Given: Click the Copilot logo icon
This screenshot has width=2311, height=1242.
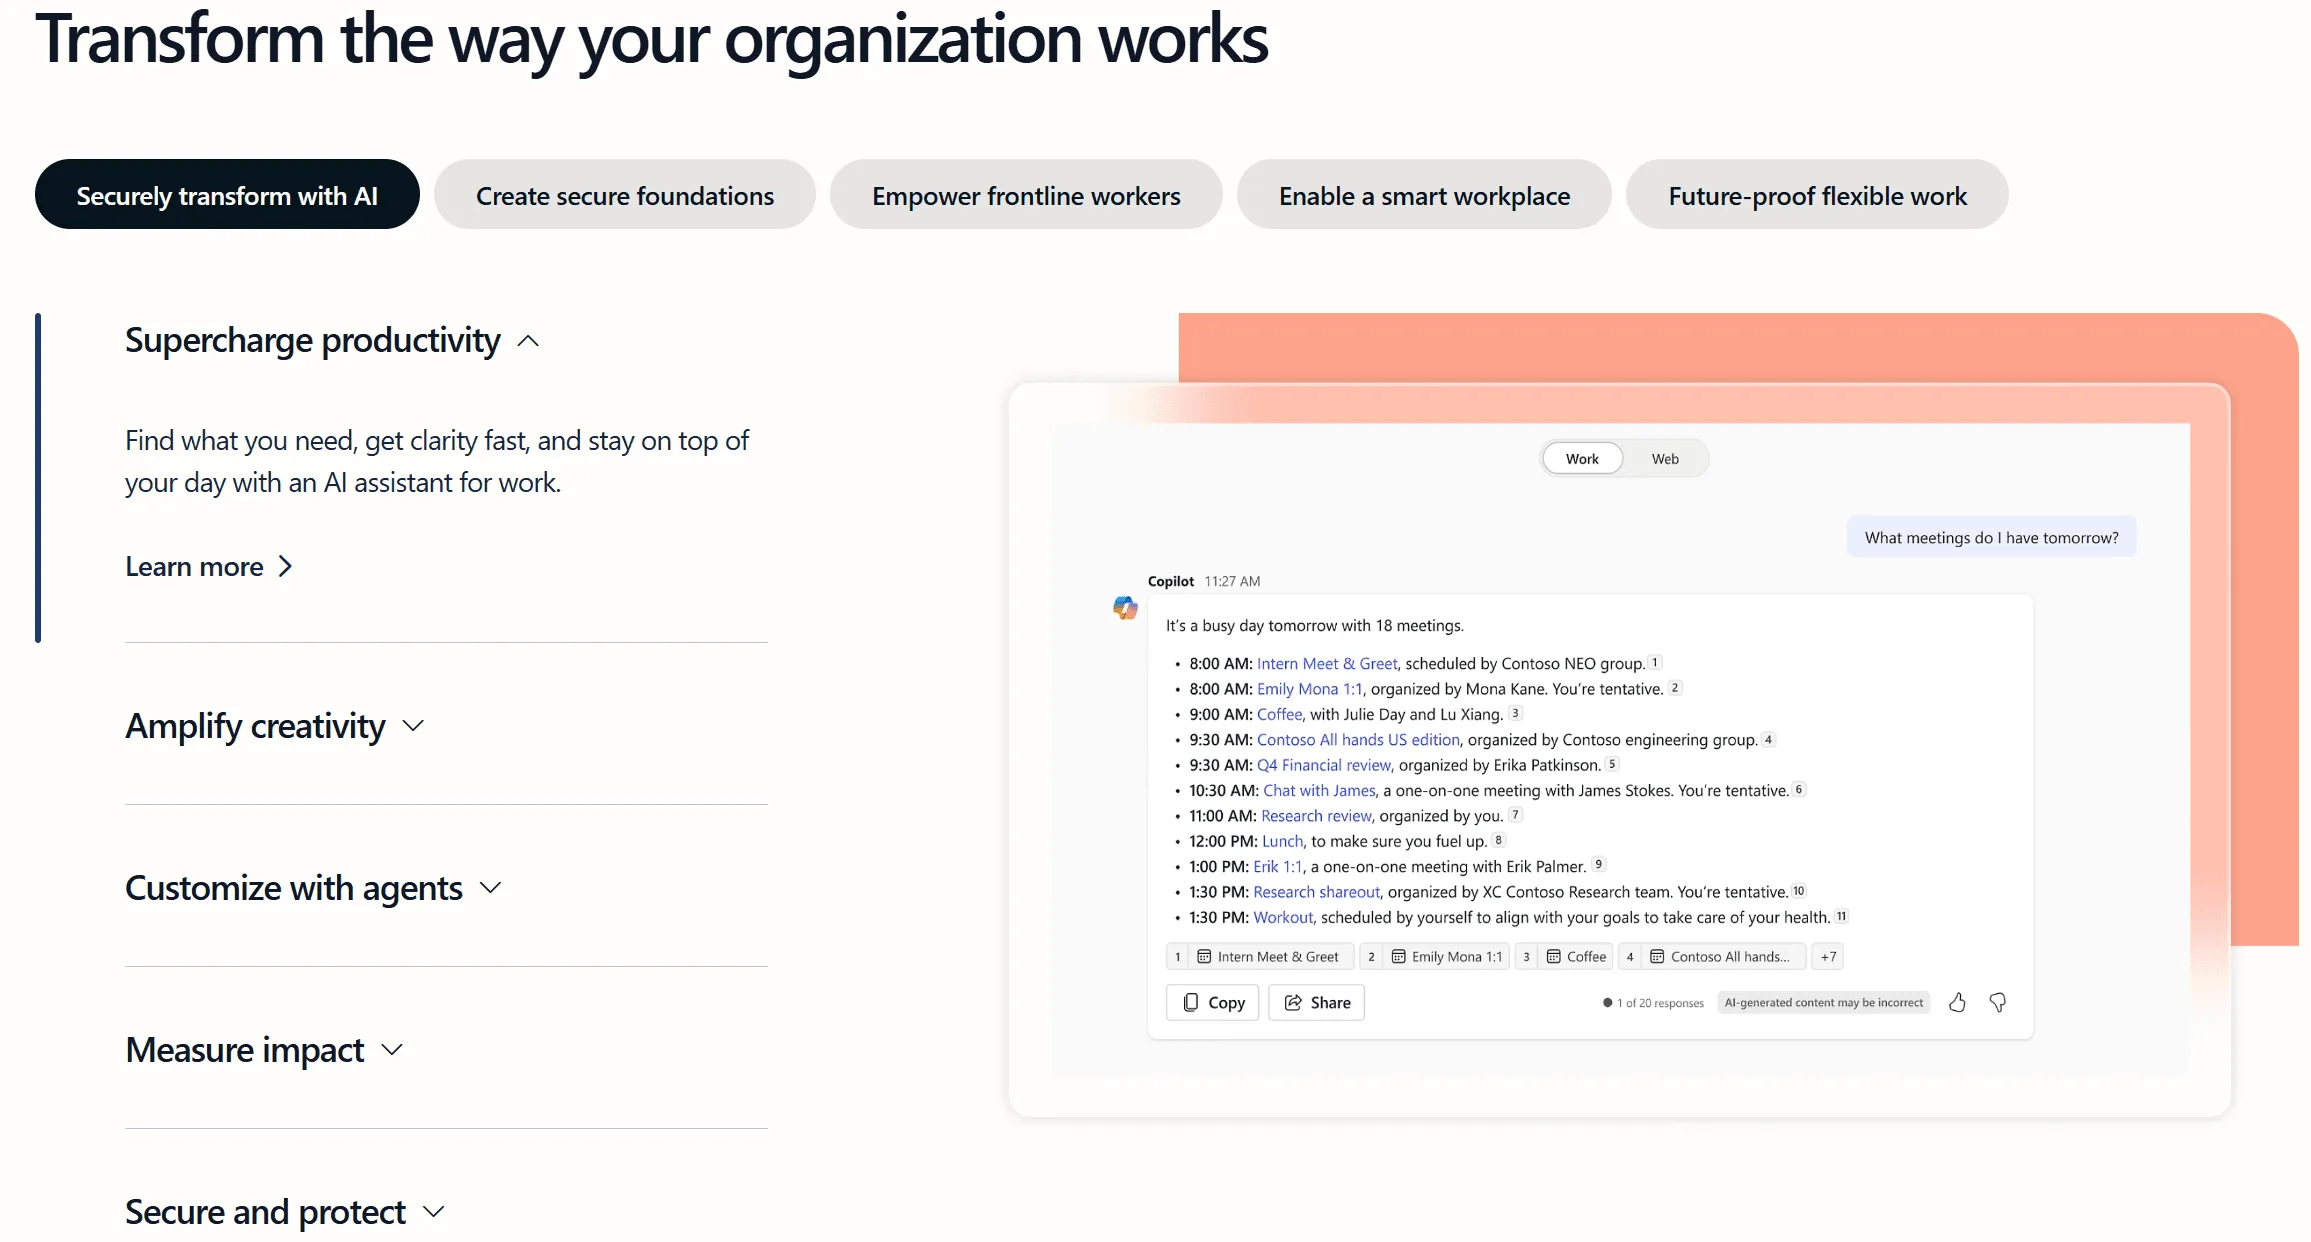Looking at the screenshot, I should 1125,607.
